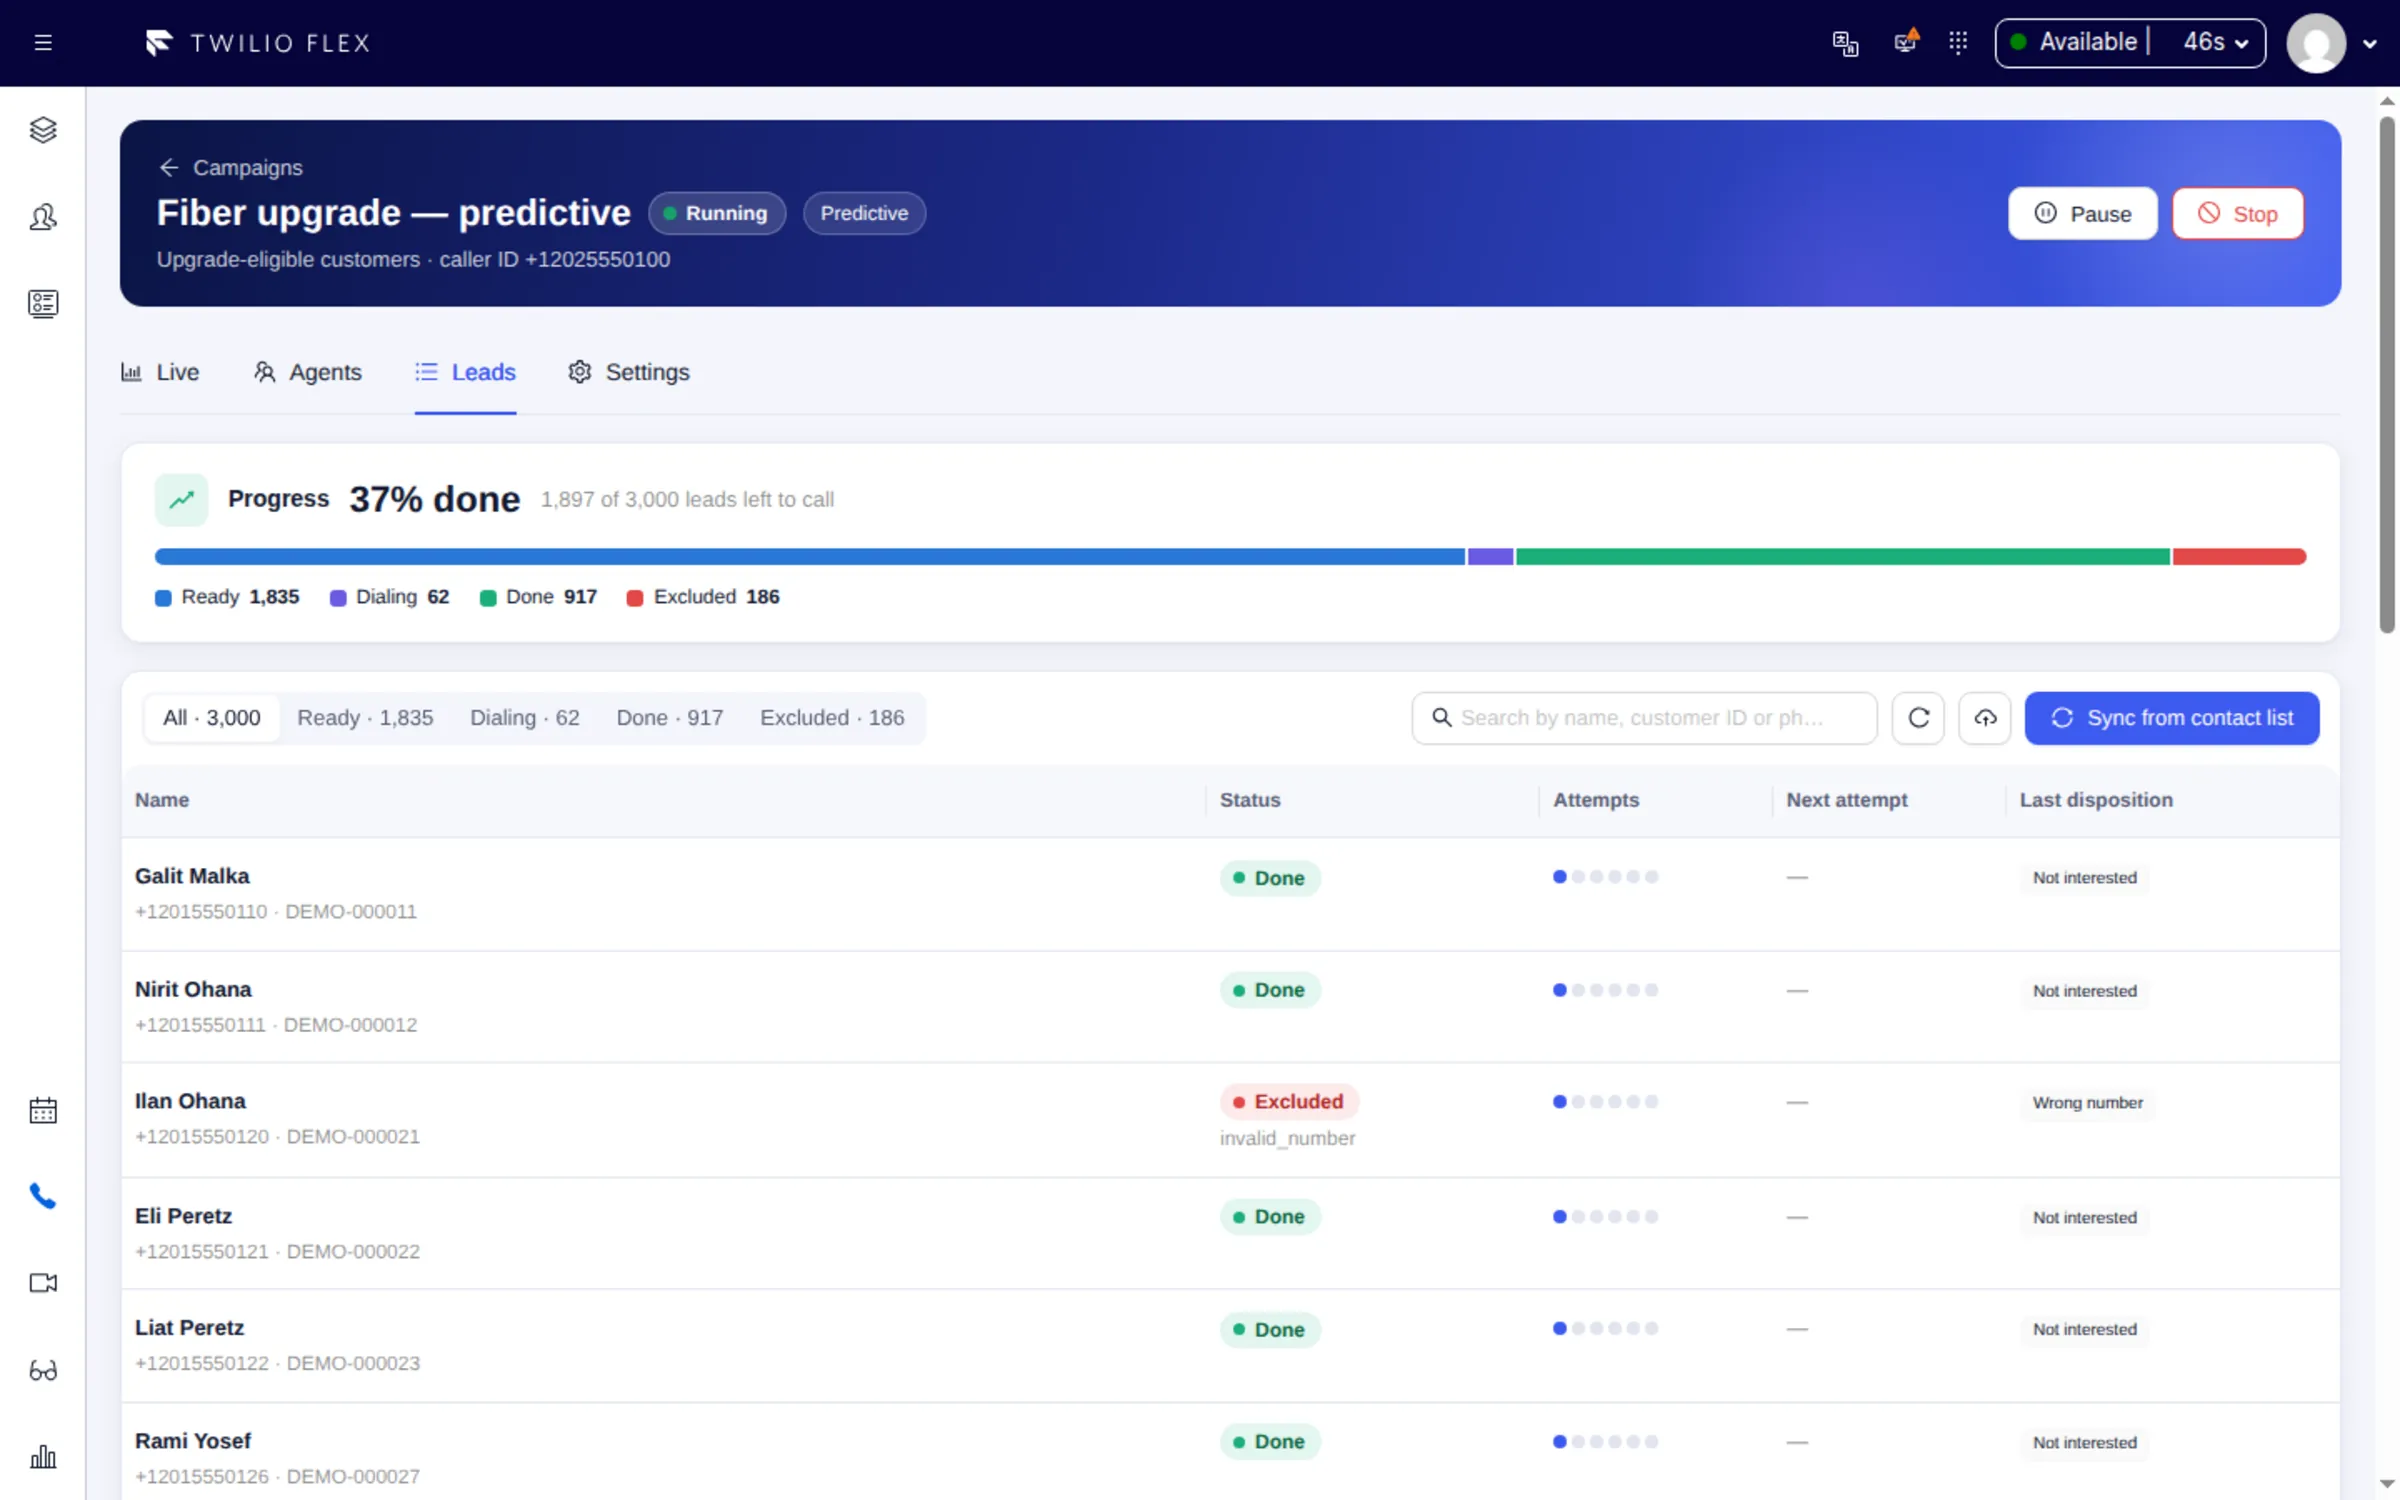
Task: Filter leads by Dialing · 62
Action: pos(525,718)
